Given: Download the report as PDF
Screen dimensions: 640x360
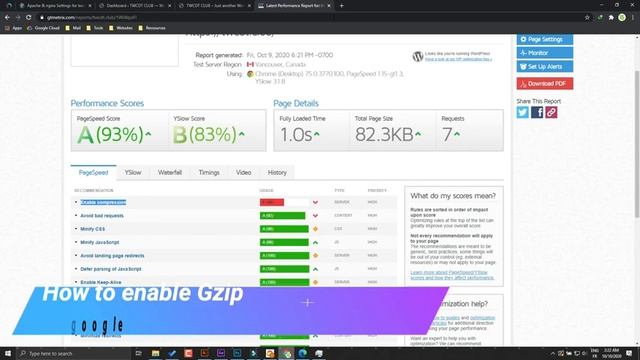Looking at the screenshot, I should [x=545, y=83].
